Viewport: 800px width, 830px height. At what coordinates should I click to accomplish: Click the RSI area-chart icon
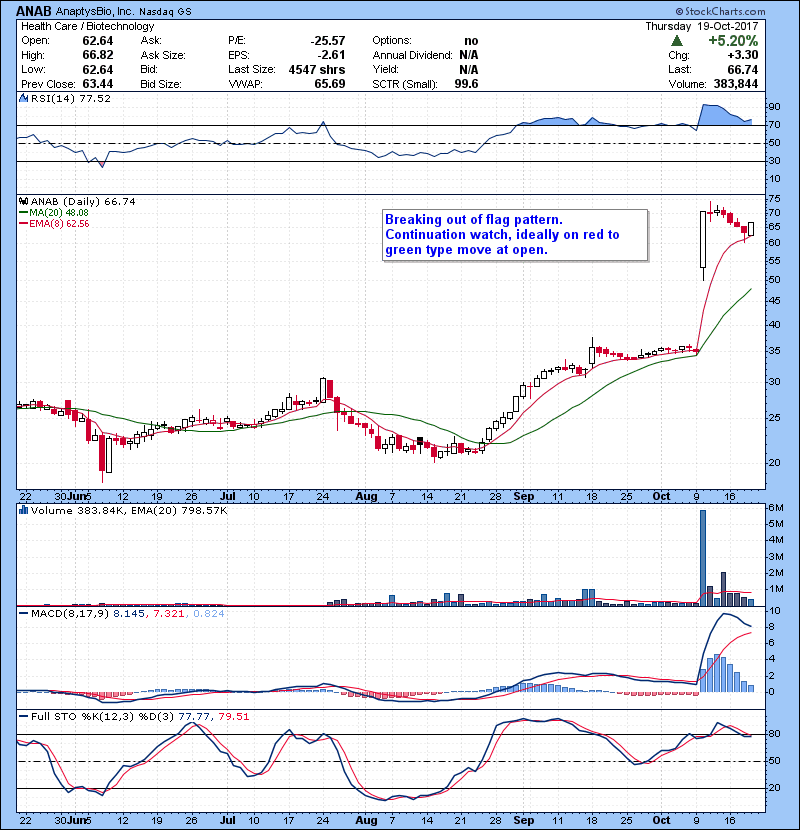tap(23, 98)
